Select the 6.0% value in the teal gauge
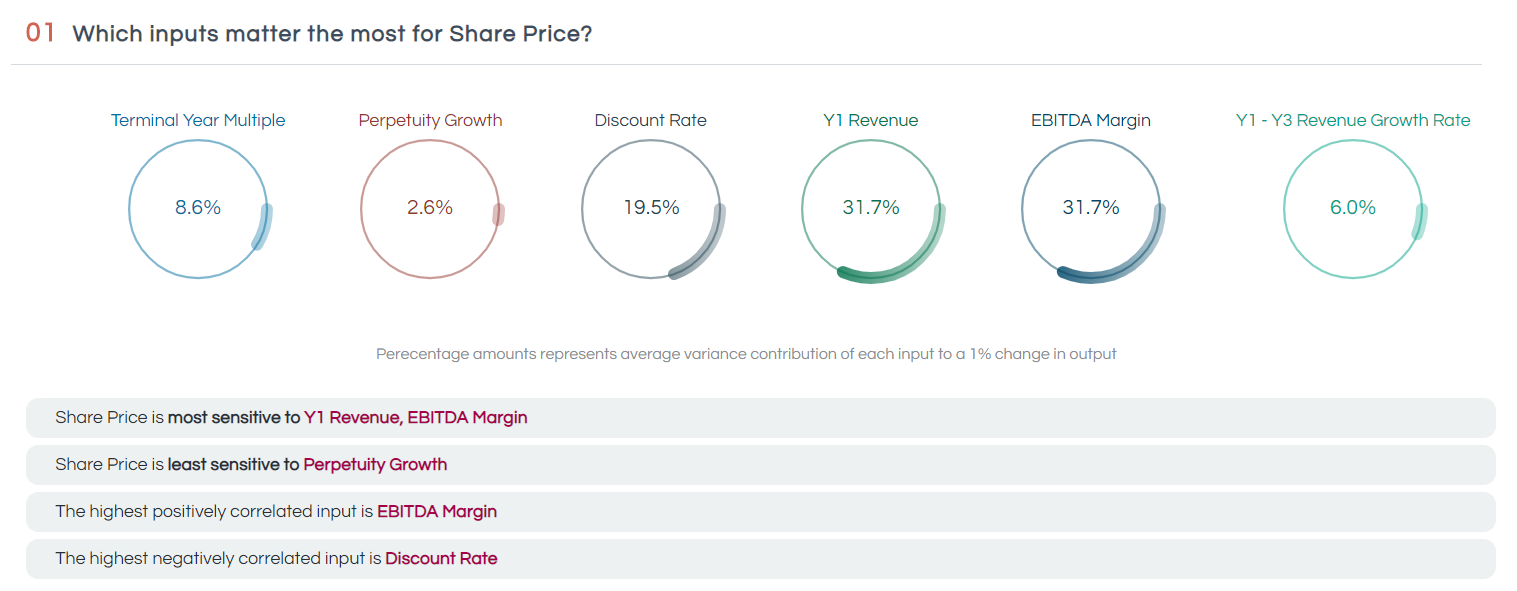The image size is (1517, 591). (x=1352, y=208)
